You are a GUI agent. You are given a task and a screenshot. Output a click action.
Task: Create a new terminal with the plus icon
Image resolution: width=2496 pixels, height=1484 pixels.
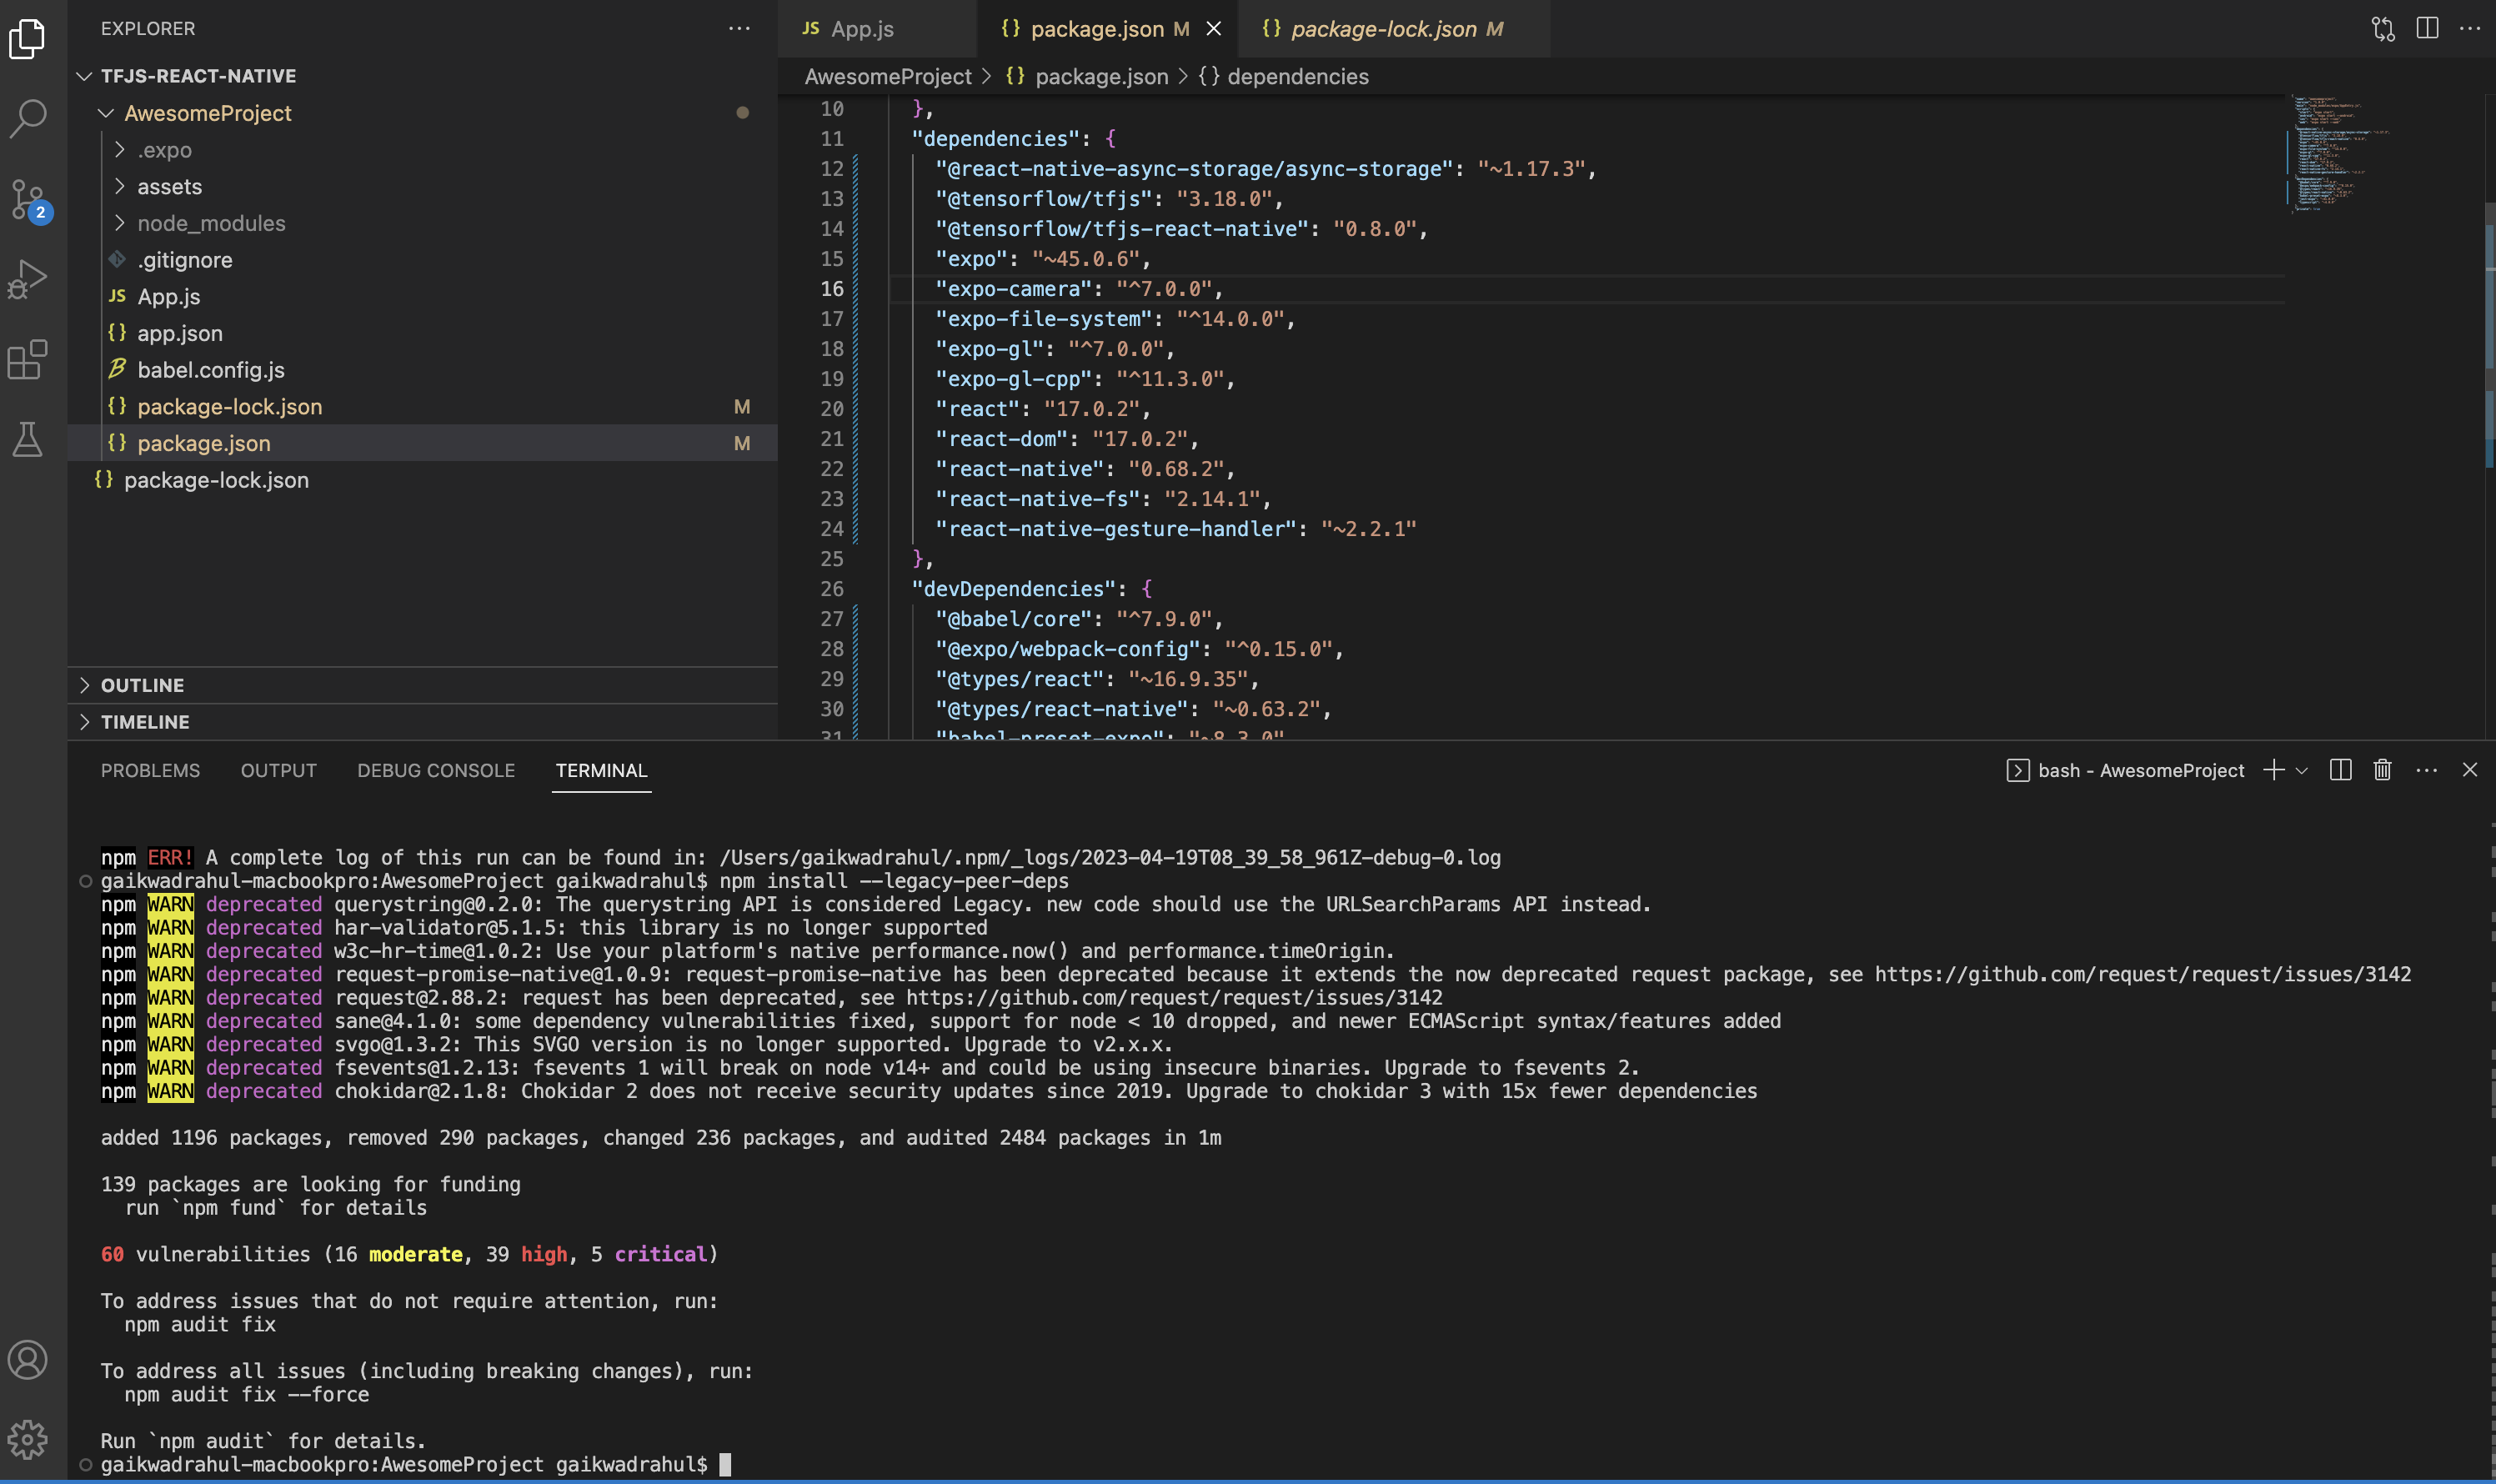[2273, 770]
